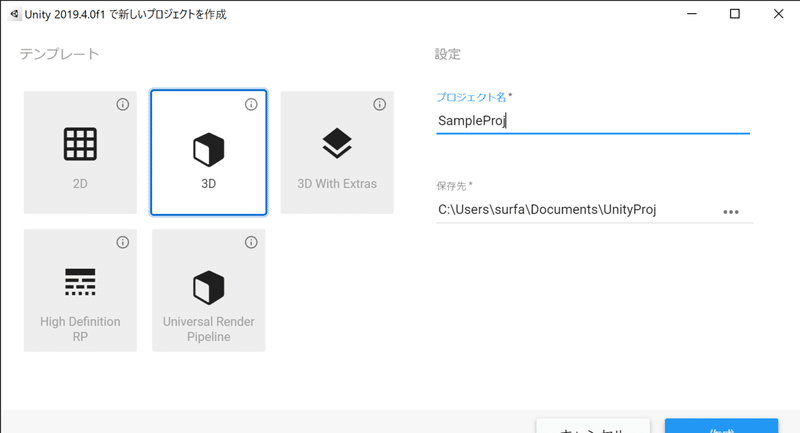Click the 3D cube icon
This screenshot has height=433, width=800.
point(209,149)
